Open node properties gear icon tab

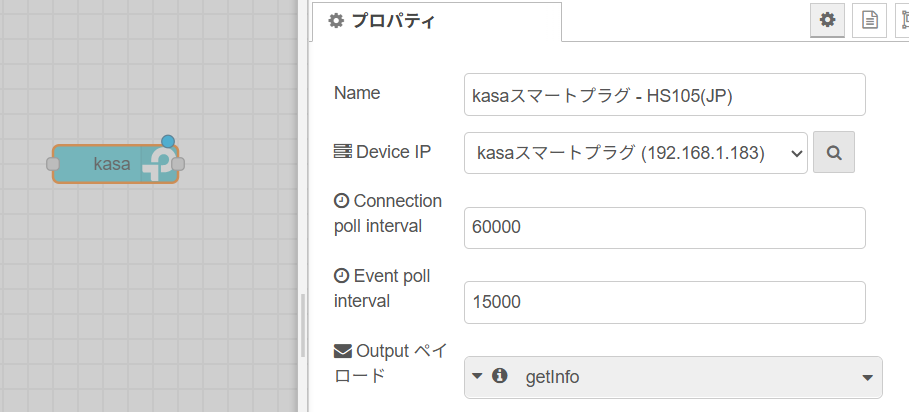click(x=827, y=20)
